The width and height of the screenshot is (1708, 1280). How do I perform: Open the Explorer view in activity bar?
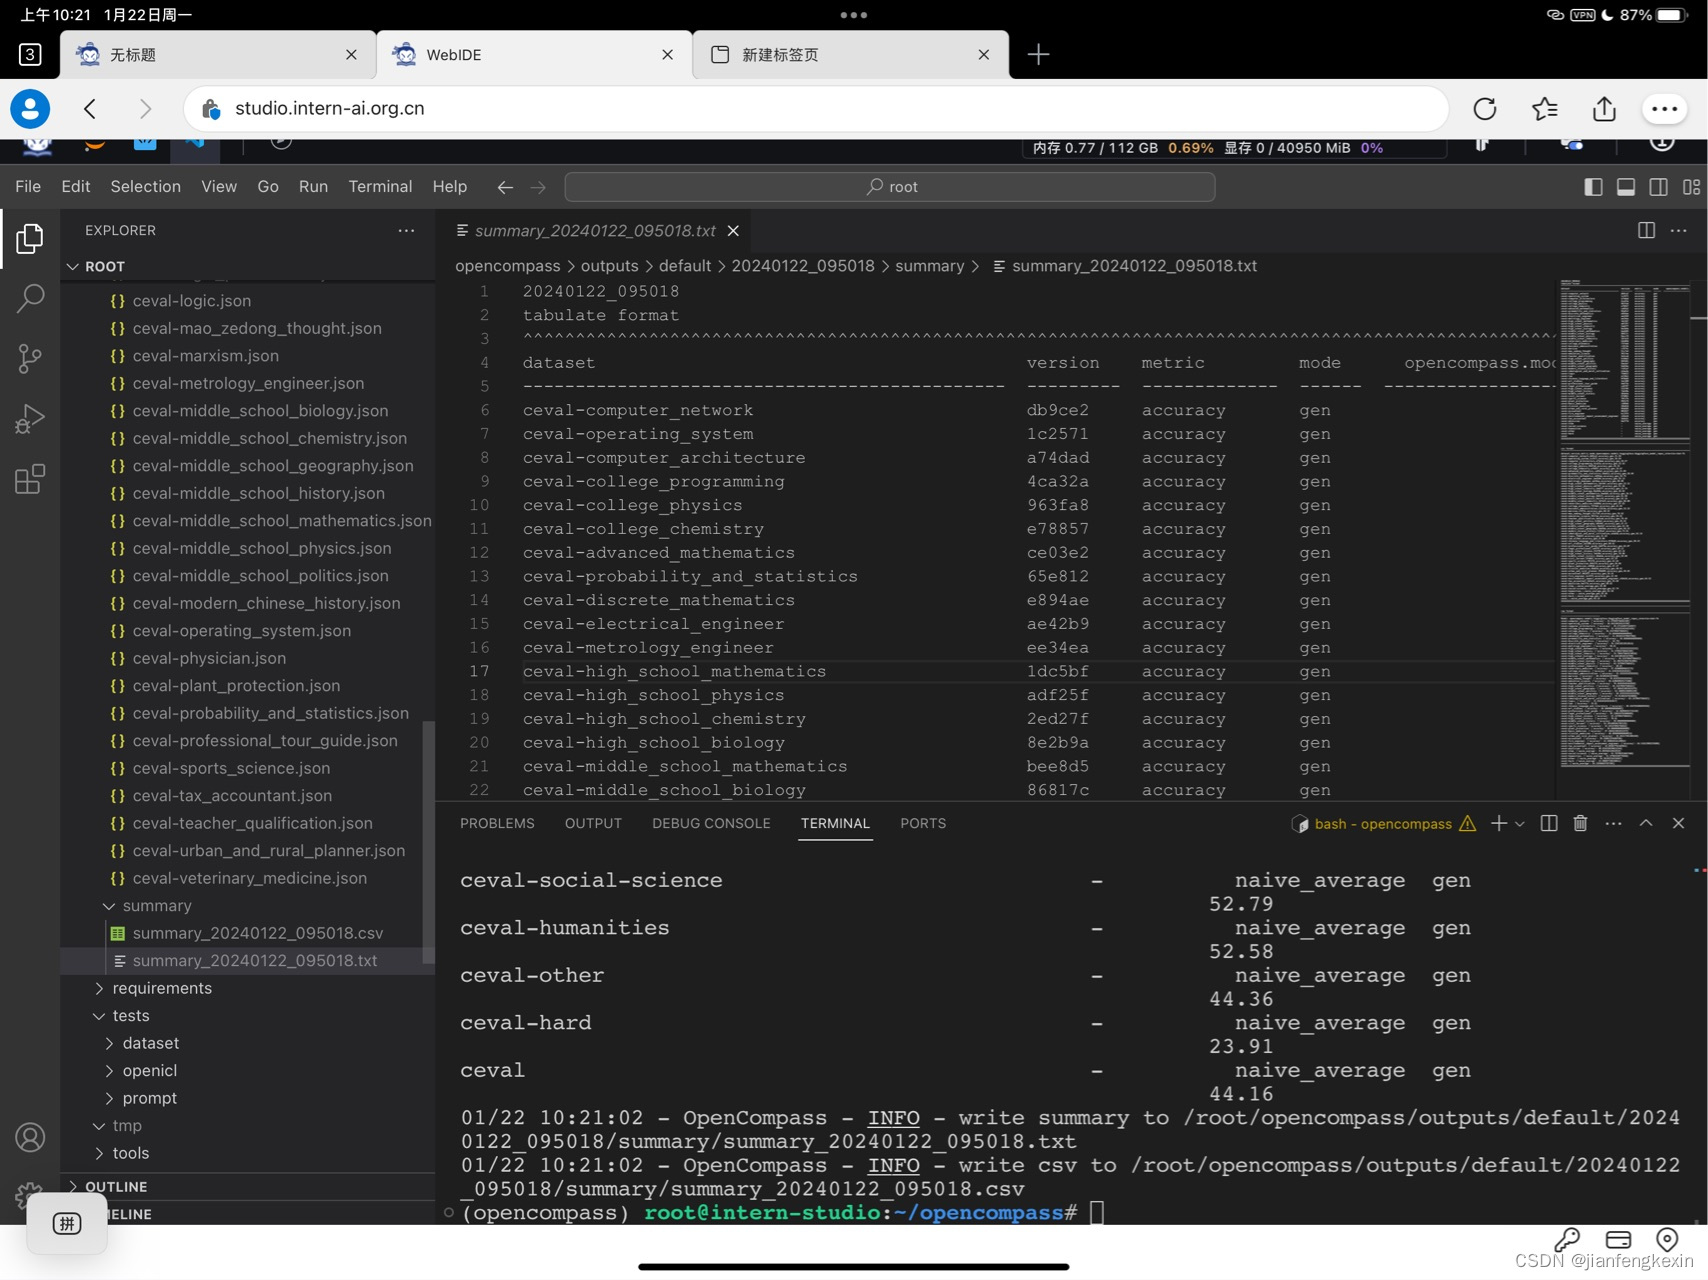click(30, 238)
